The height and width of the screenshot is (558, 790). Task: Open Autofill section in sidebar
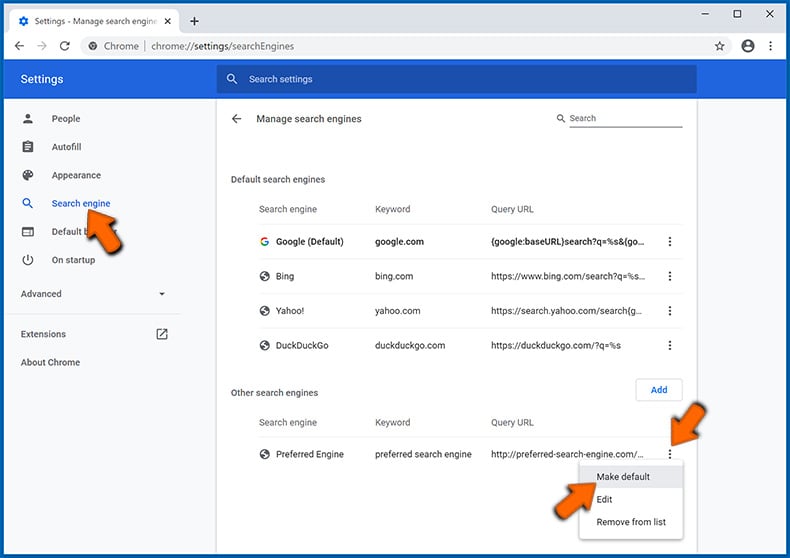click(x=67, y=147)
